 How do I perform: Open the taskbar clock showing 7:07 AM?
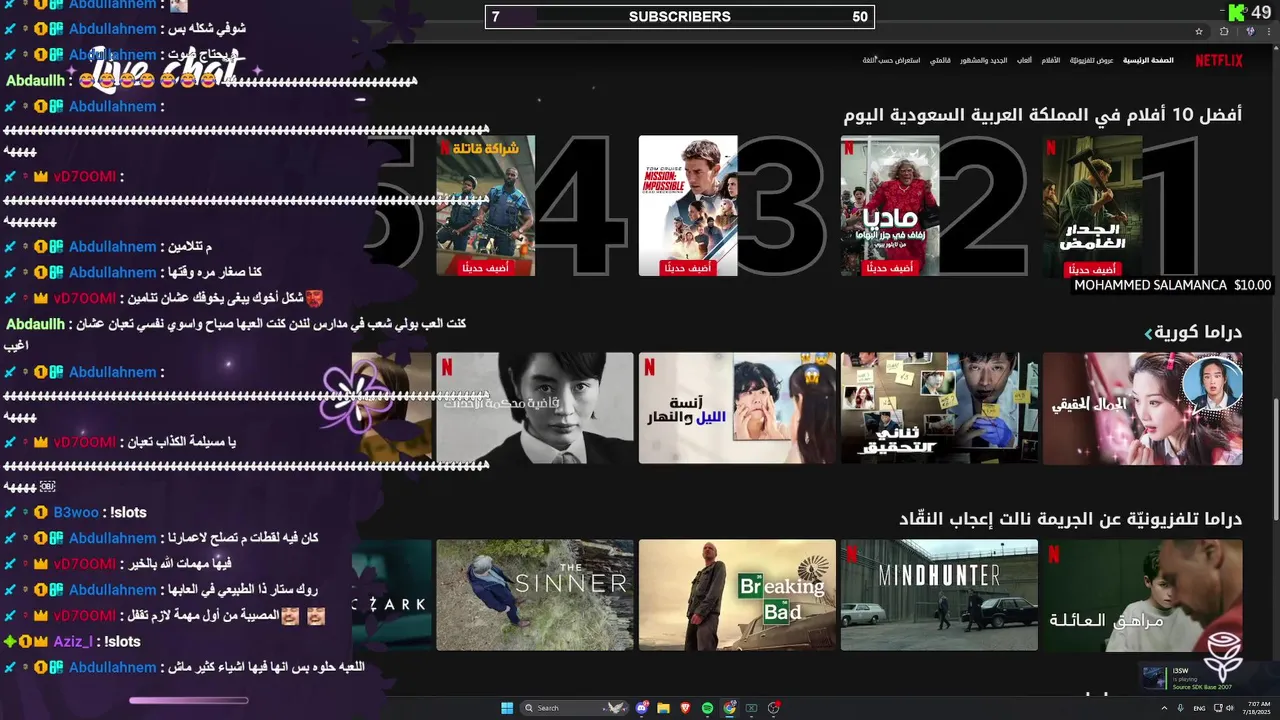pyautogui.click(x=1259, y=708)
